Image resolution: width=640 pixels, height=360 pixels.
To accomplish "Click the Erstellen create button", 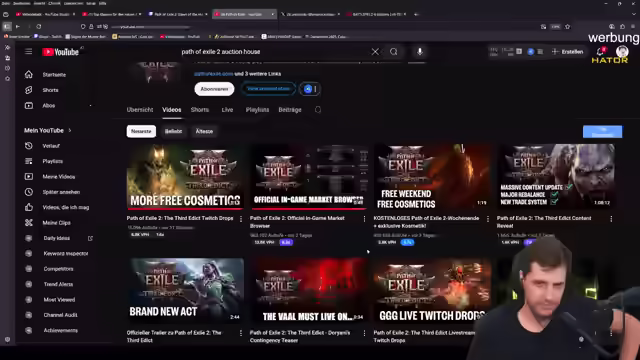I will click(x=567, y=52).
